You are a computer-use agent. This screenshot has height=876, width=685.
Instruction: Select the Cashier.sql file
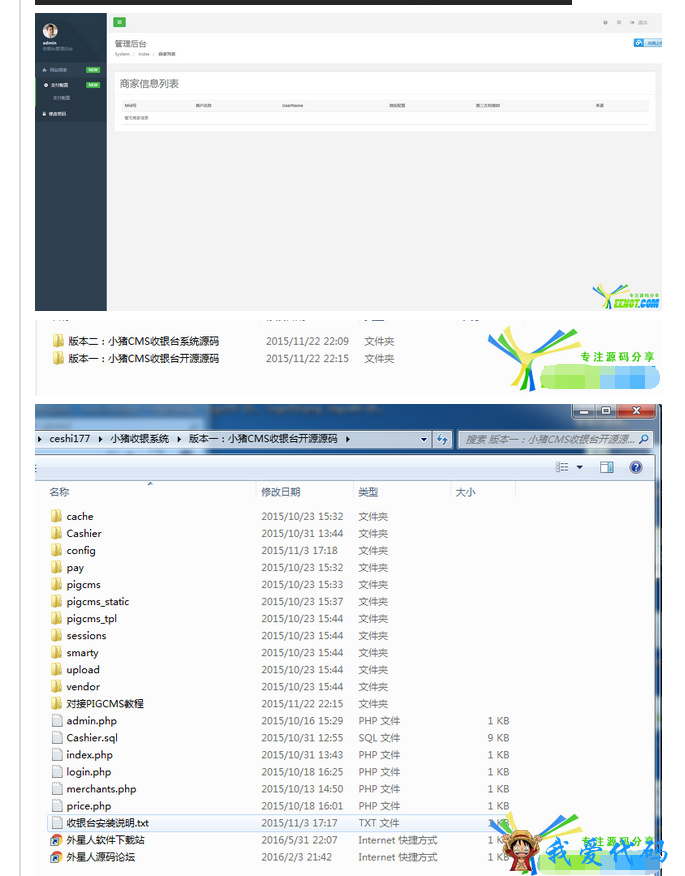click(84, 737)
